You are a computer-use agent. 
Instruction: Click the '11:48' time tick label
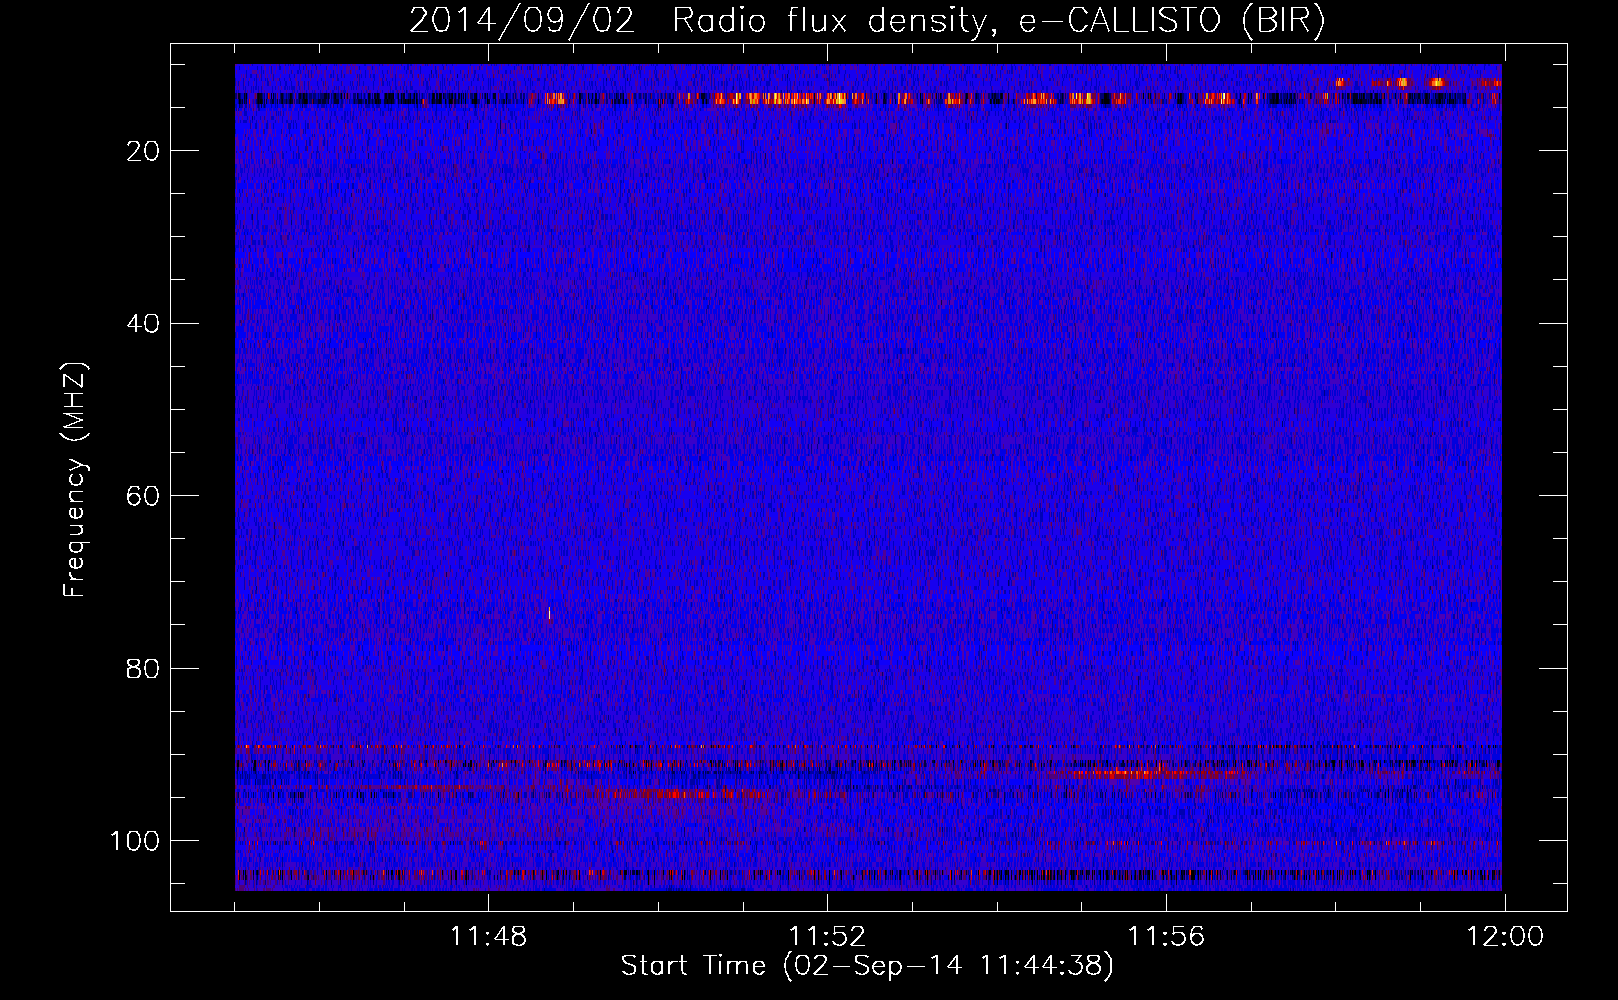tap(488, 937)
